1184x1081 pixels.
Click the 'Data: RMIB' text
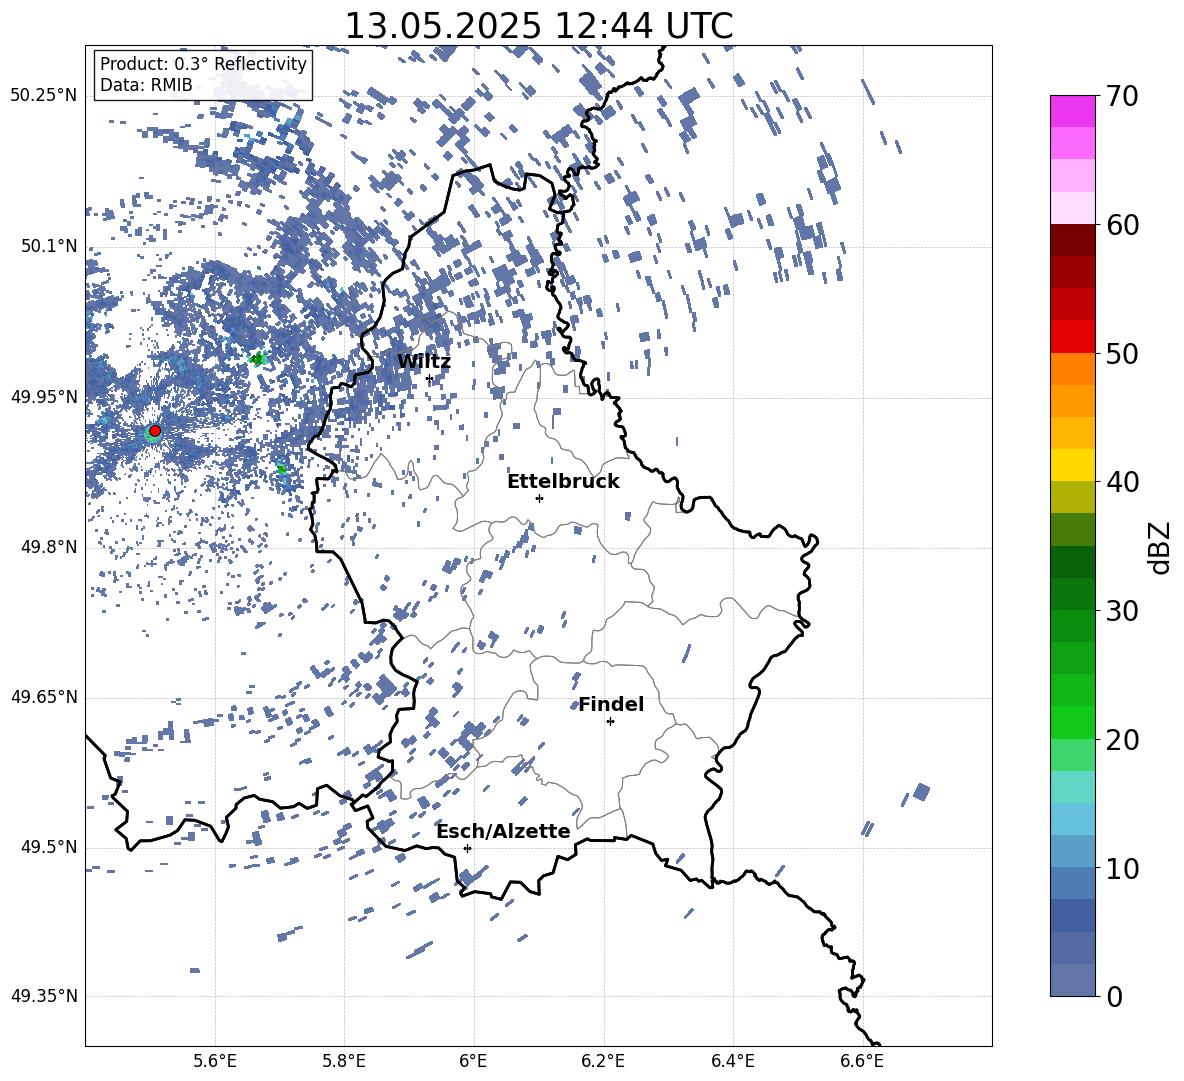146,85
